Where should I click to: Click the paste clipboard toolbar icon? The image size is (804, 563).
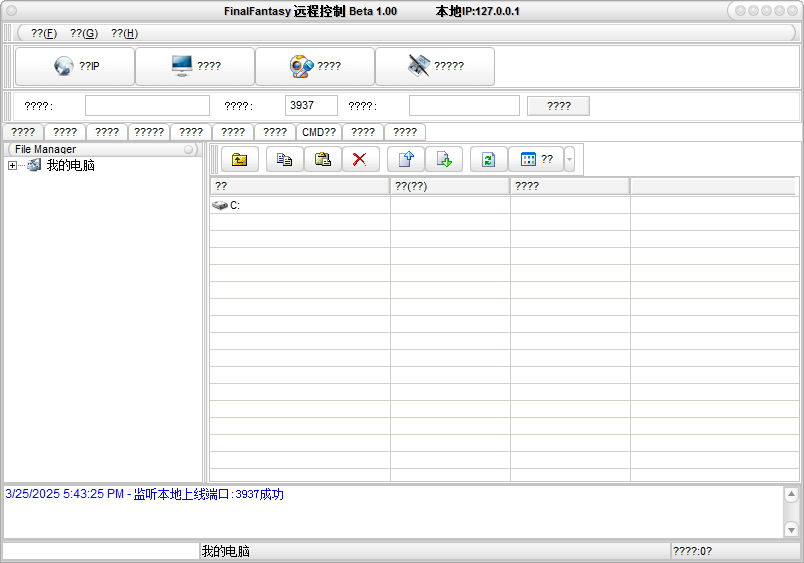pos(322,159)
